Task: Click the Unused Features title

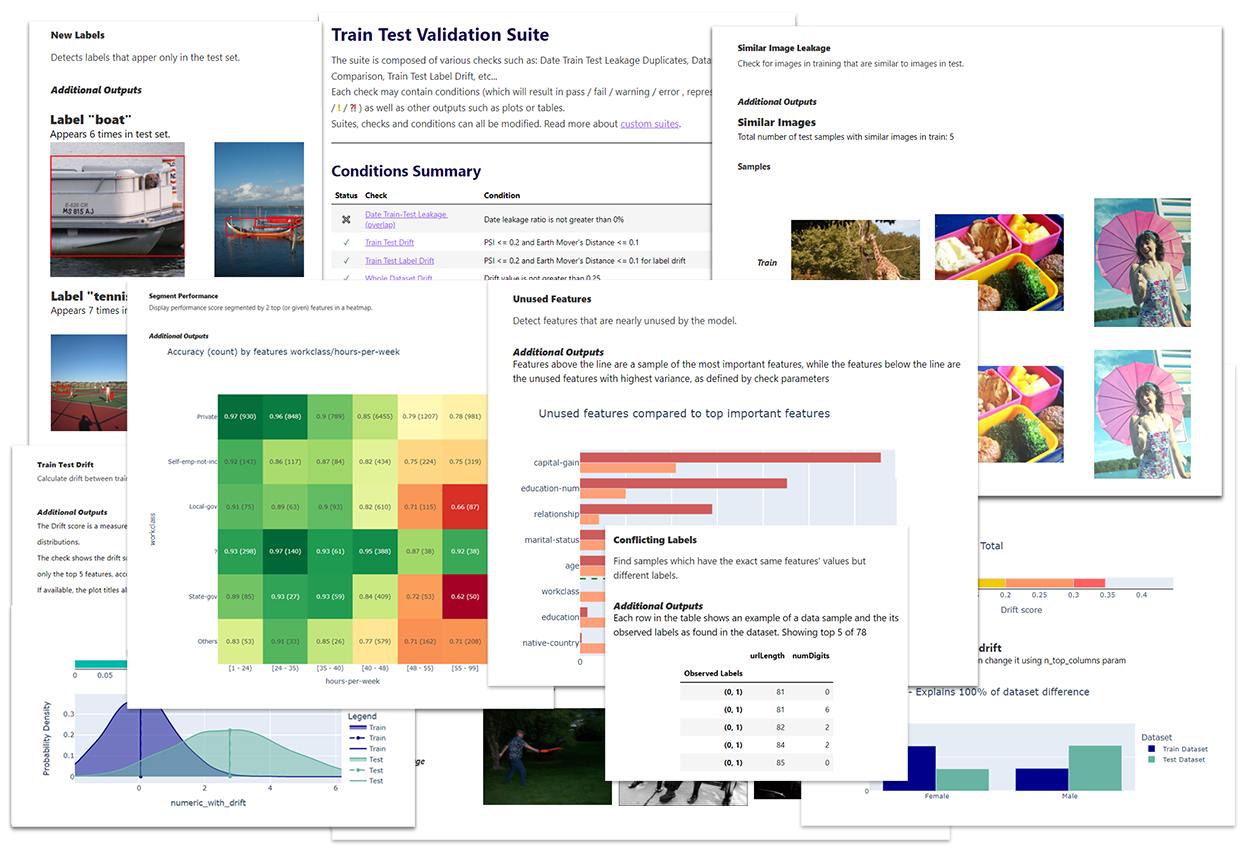Action: coord(552,299)
